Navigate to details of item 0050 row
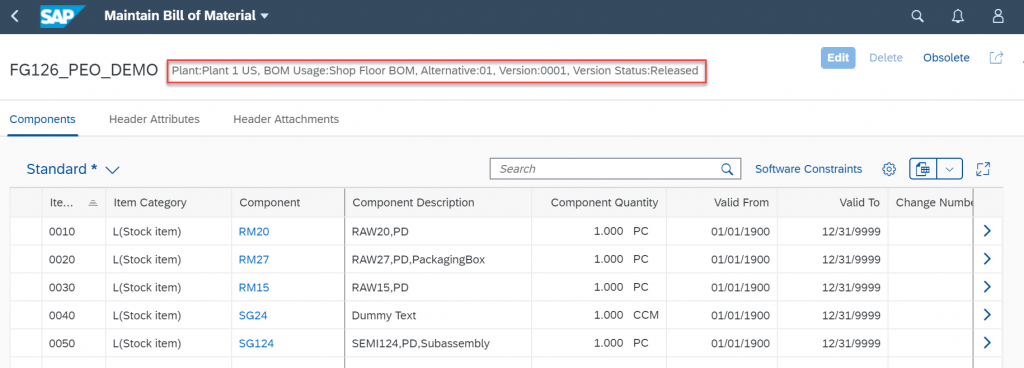 [987, 343]
